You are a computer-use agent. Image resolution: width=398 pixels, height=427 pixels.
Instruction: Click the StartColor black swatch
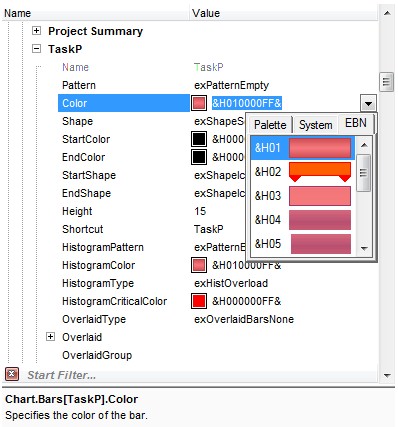(199, 139)
